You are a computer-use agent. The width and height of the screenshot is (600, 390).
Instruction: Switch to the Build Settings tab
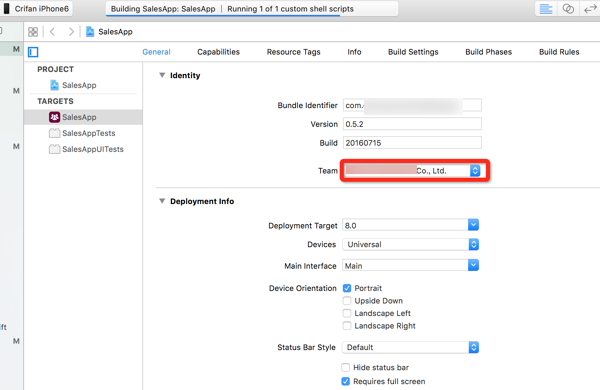pos(413,52)
